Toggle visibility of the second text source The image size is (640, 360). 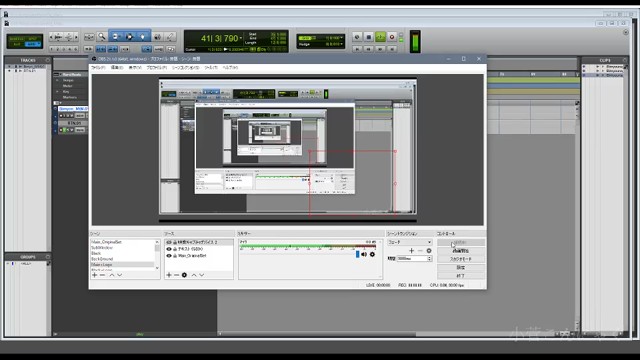[169, 249]
